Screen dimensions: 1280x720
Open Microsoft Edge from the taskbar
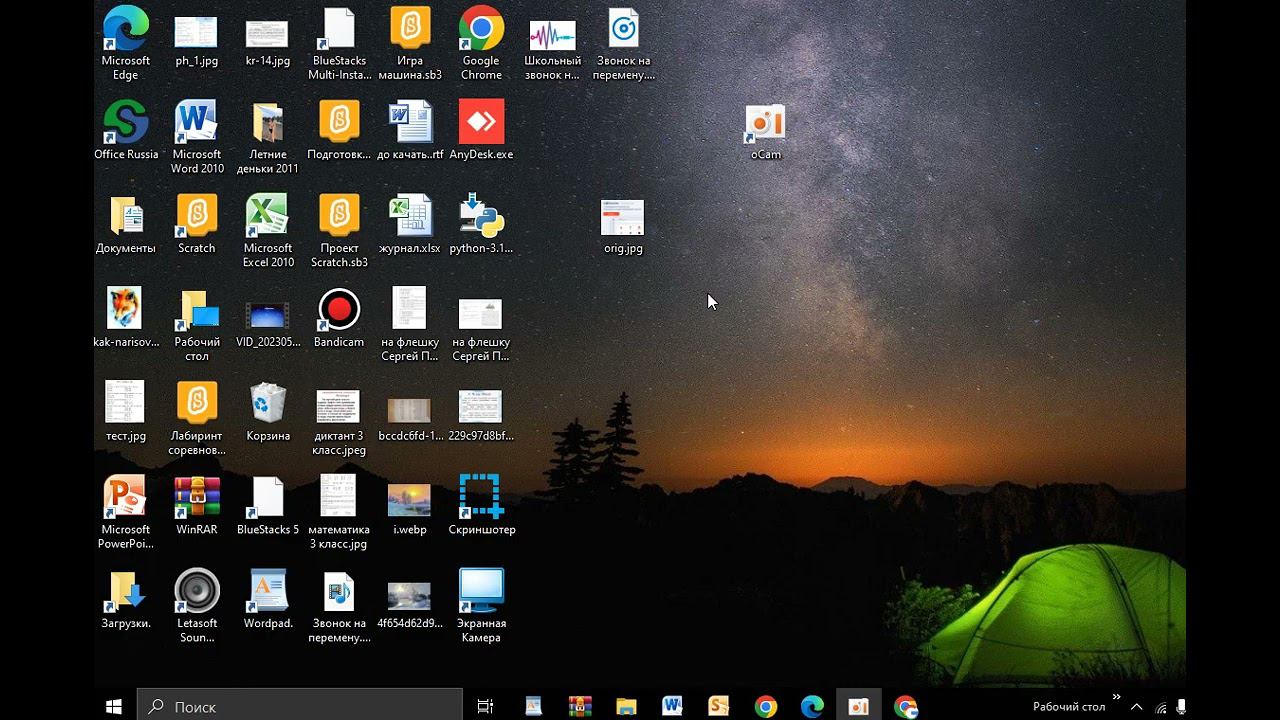pos(812,706)
